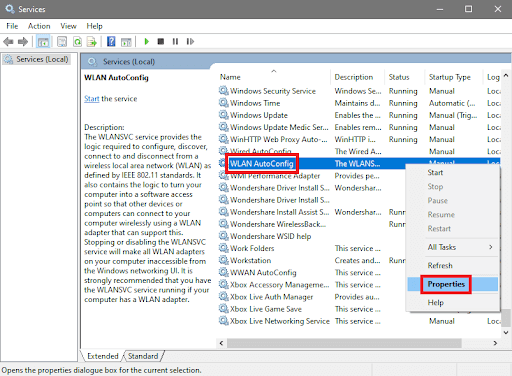The image size is (512, 376).
Task: Click the gear icon of Windows Update Medic Service
Action: tap(223, 127)
